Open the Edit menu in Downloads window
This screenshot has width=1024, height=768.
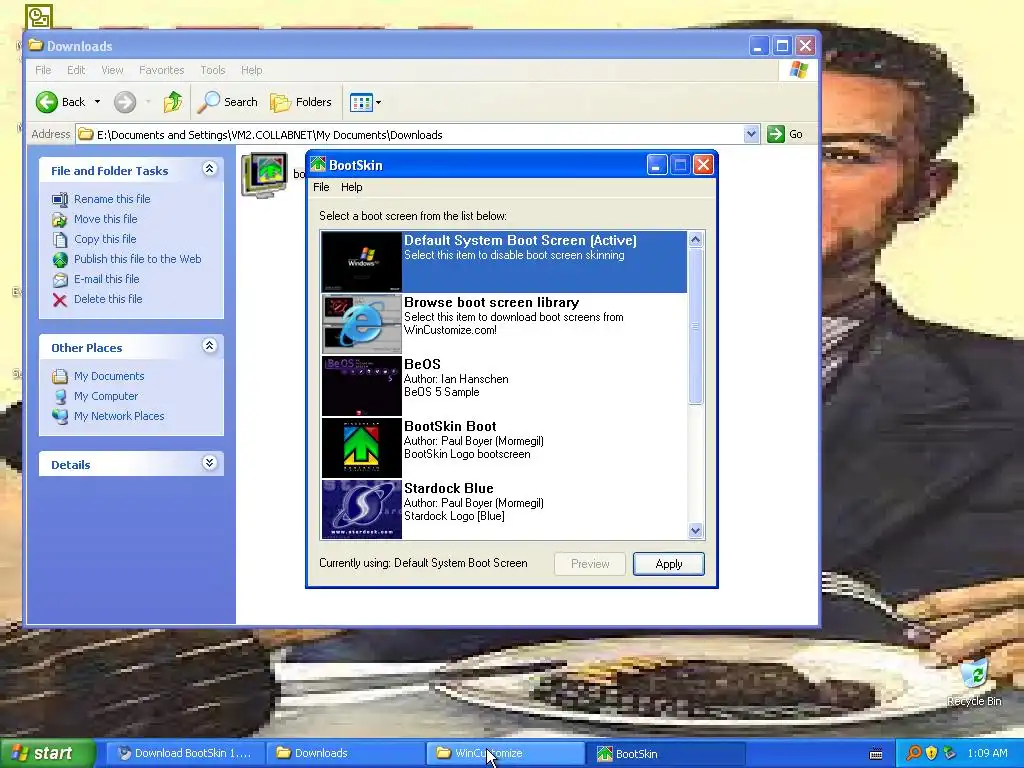(76, 70)
